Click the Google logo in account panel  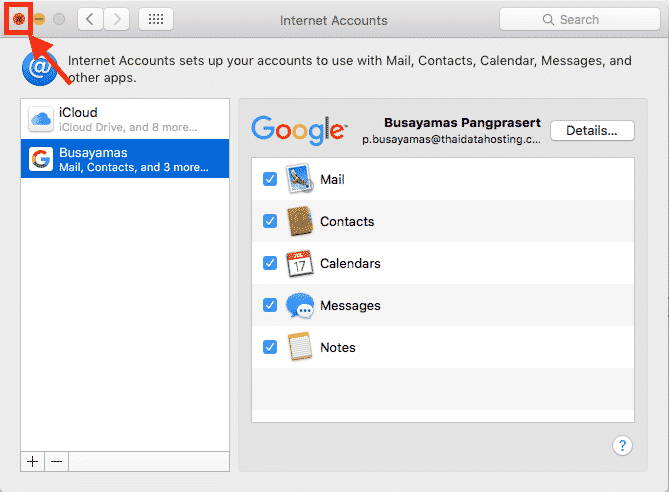(x=300, y=130)
